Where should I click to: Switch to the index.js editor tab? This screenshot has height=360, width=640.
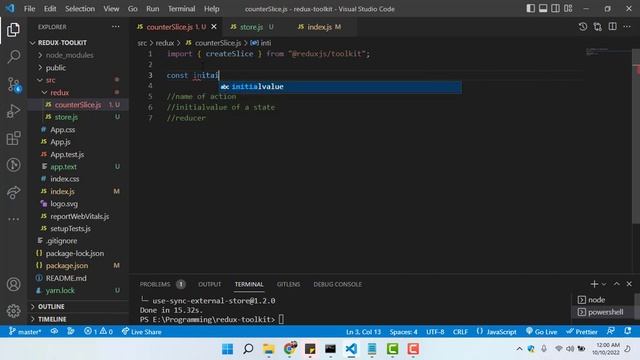pyautogui.click(x=320, y=27)
